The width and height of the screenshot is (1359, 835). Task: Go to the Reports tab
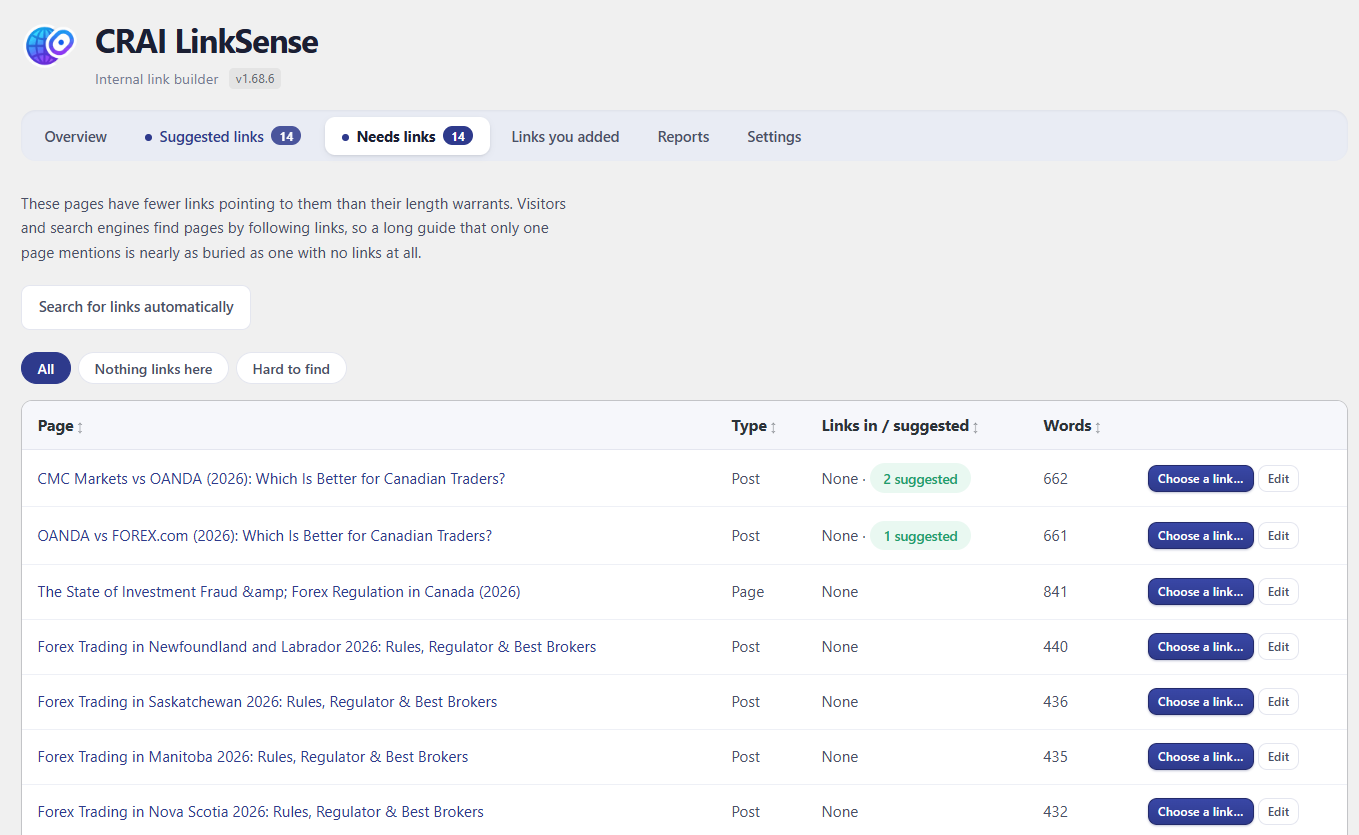(683, 137)
